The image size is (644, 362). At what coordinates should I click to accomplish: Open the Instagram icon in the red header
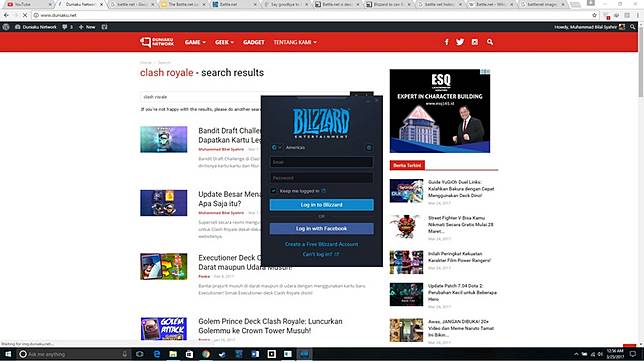(x=474, y=42)
